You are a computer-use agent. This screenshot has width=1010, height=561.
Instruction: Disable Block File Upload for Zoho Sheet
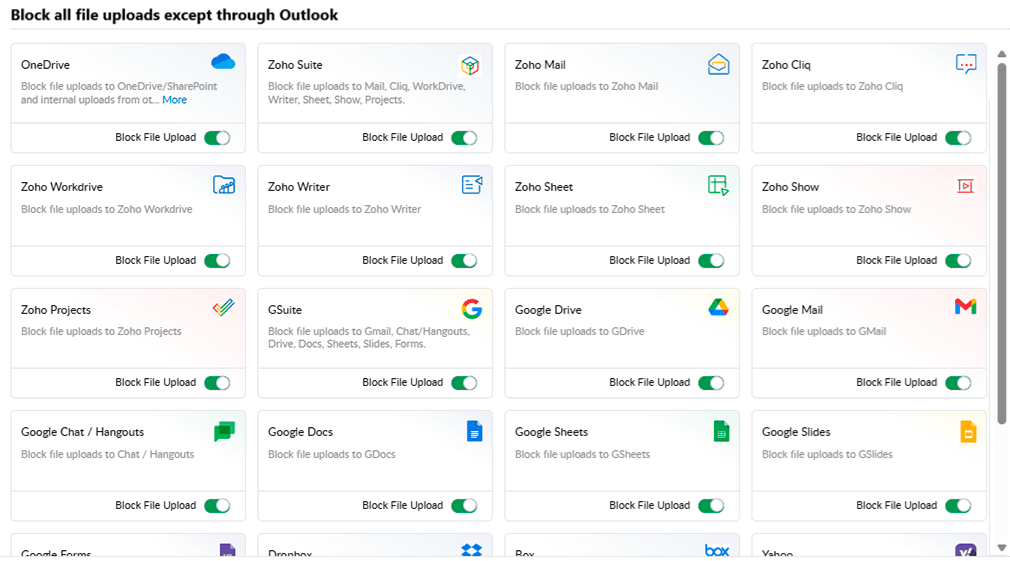tap(711, 261)
